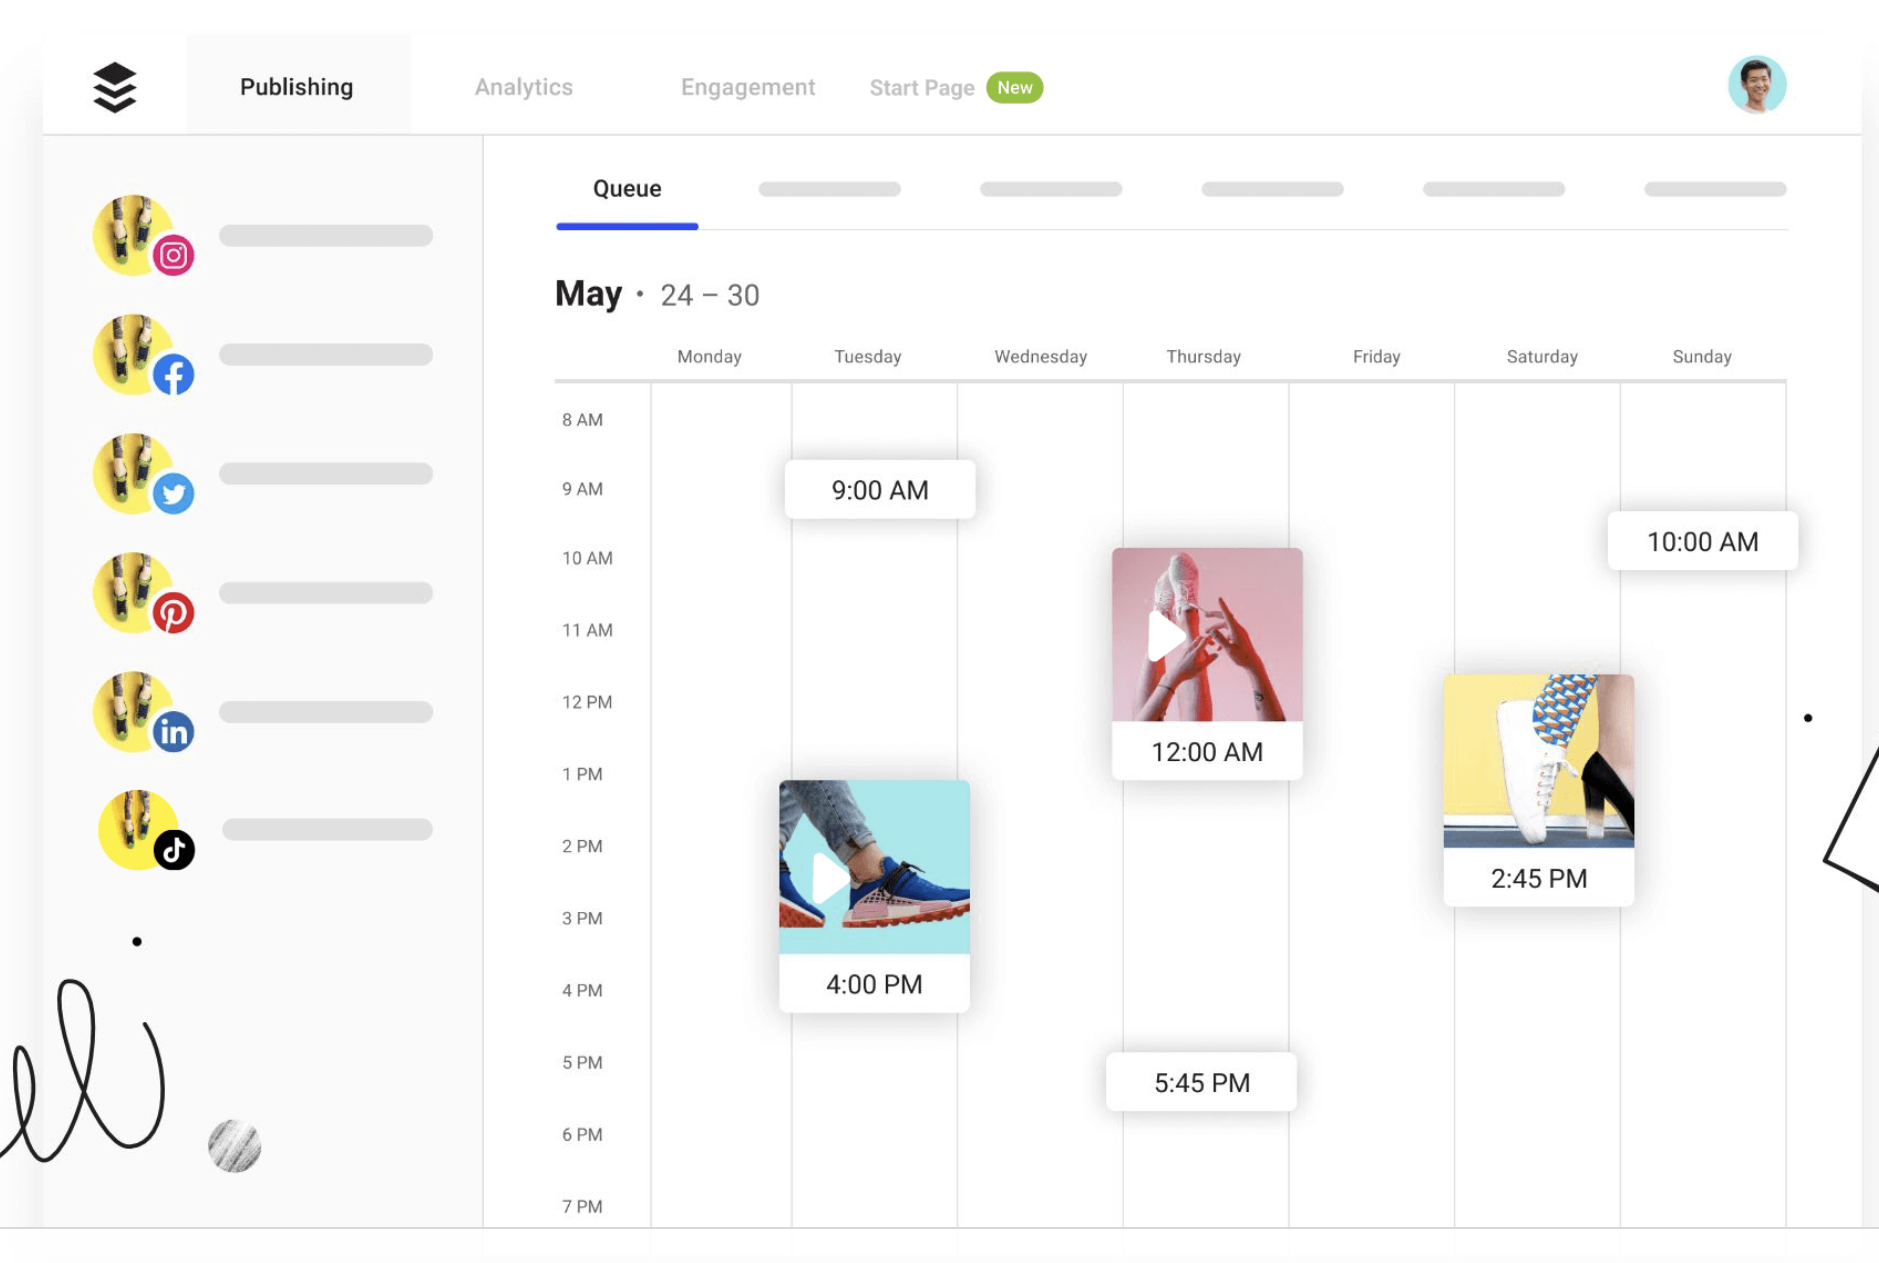Open the Analytics tab

[x=523, y=87]
